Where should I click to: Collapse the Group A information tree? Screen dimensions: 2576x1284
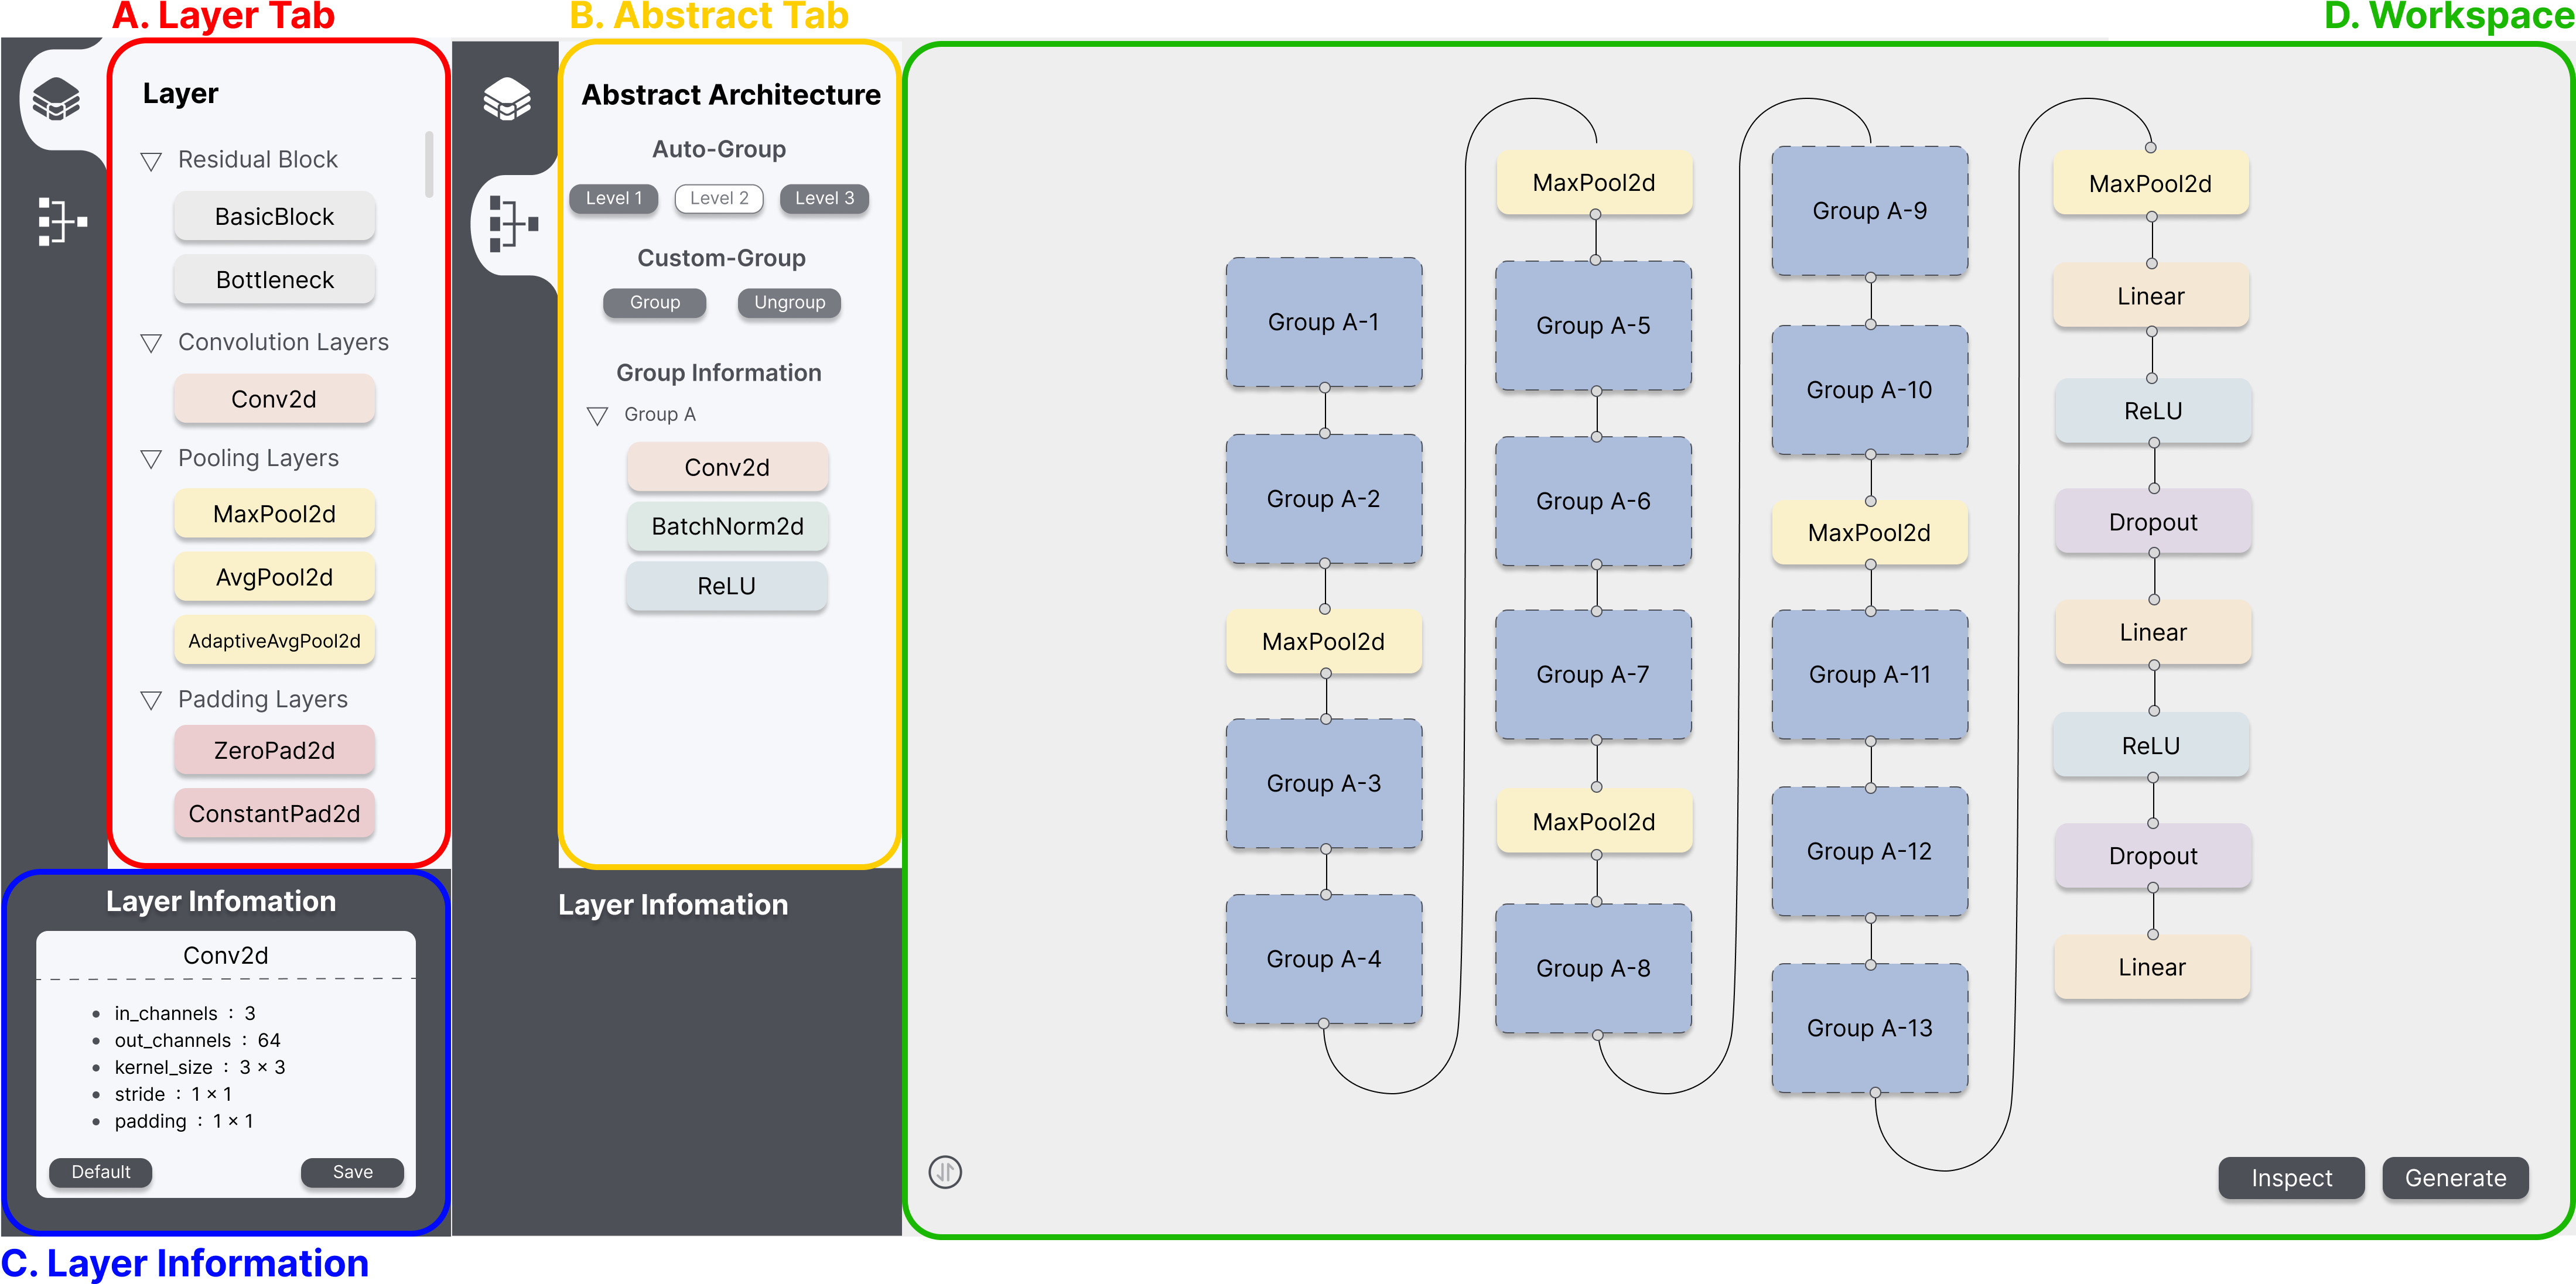[598, 415]
